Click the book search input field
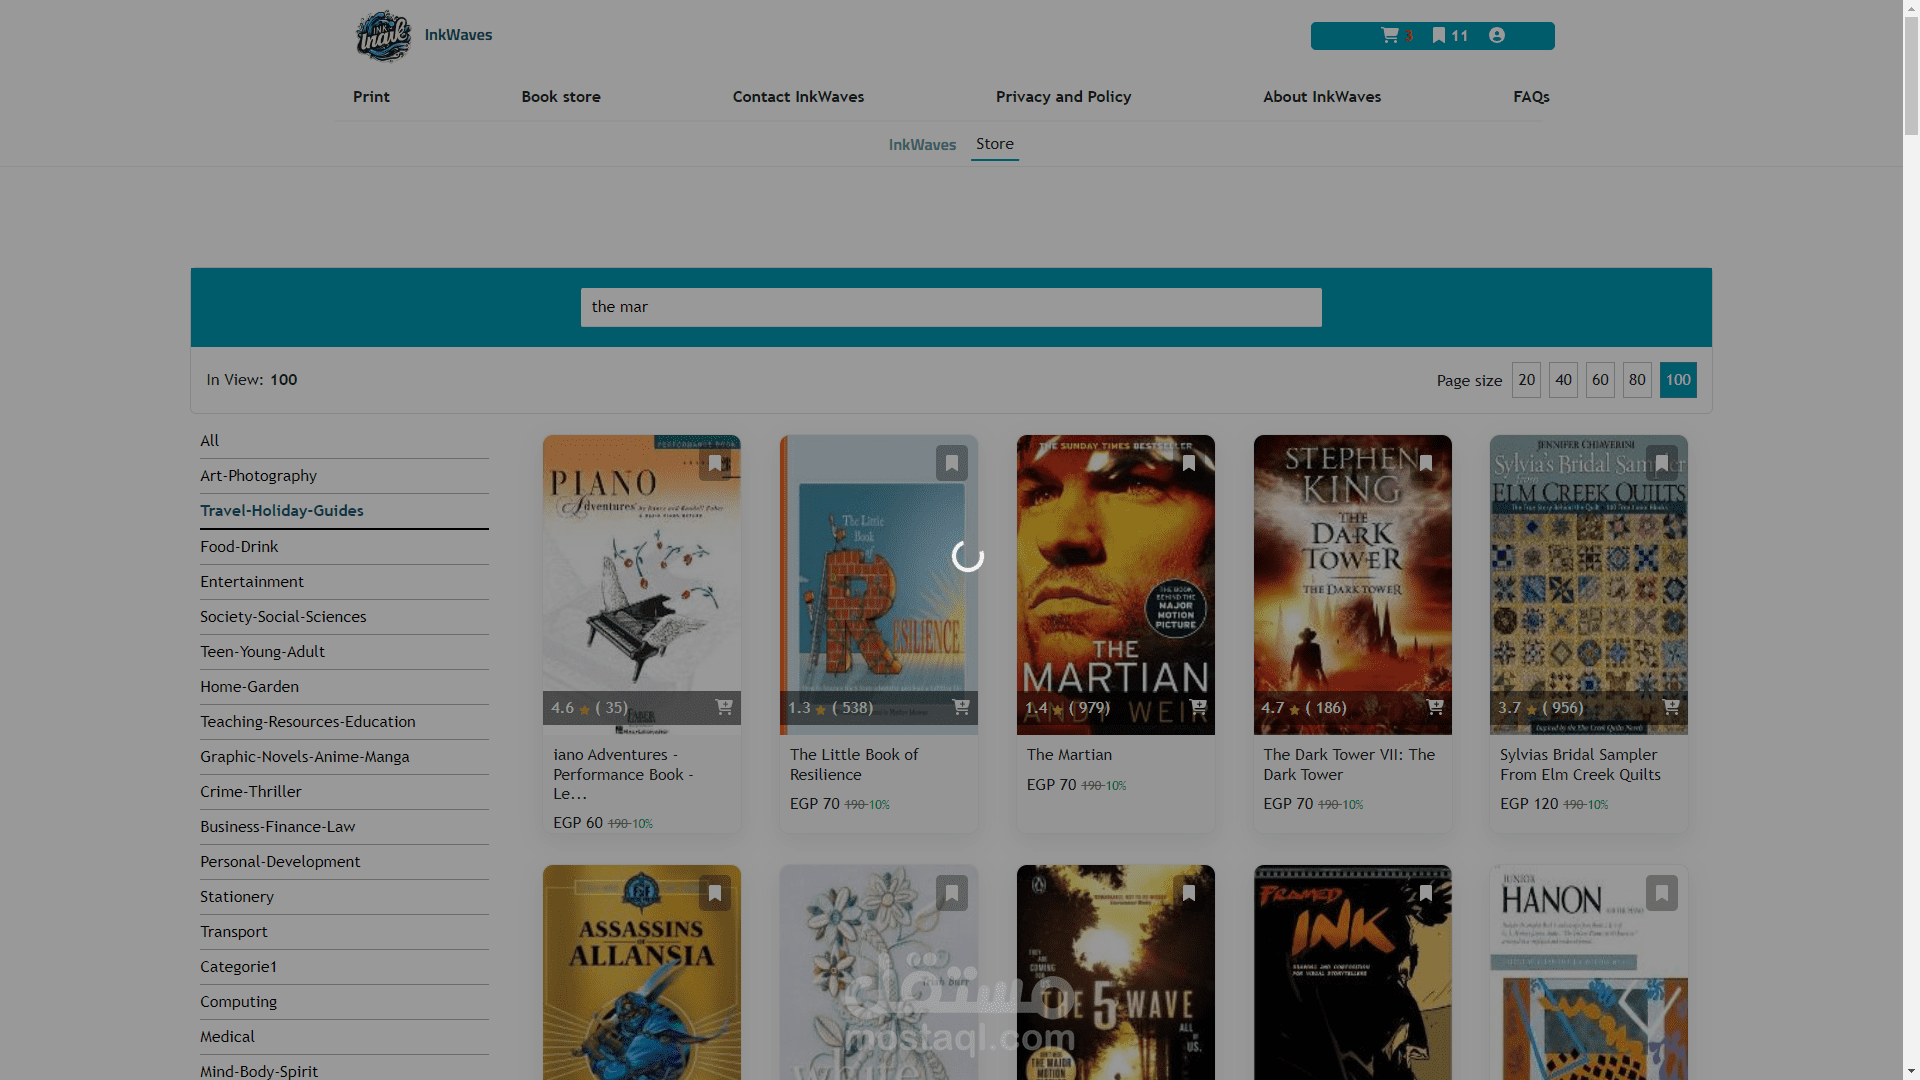This screenshot has width=1920, height=1080. coord(950,307)
